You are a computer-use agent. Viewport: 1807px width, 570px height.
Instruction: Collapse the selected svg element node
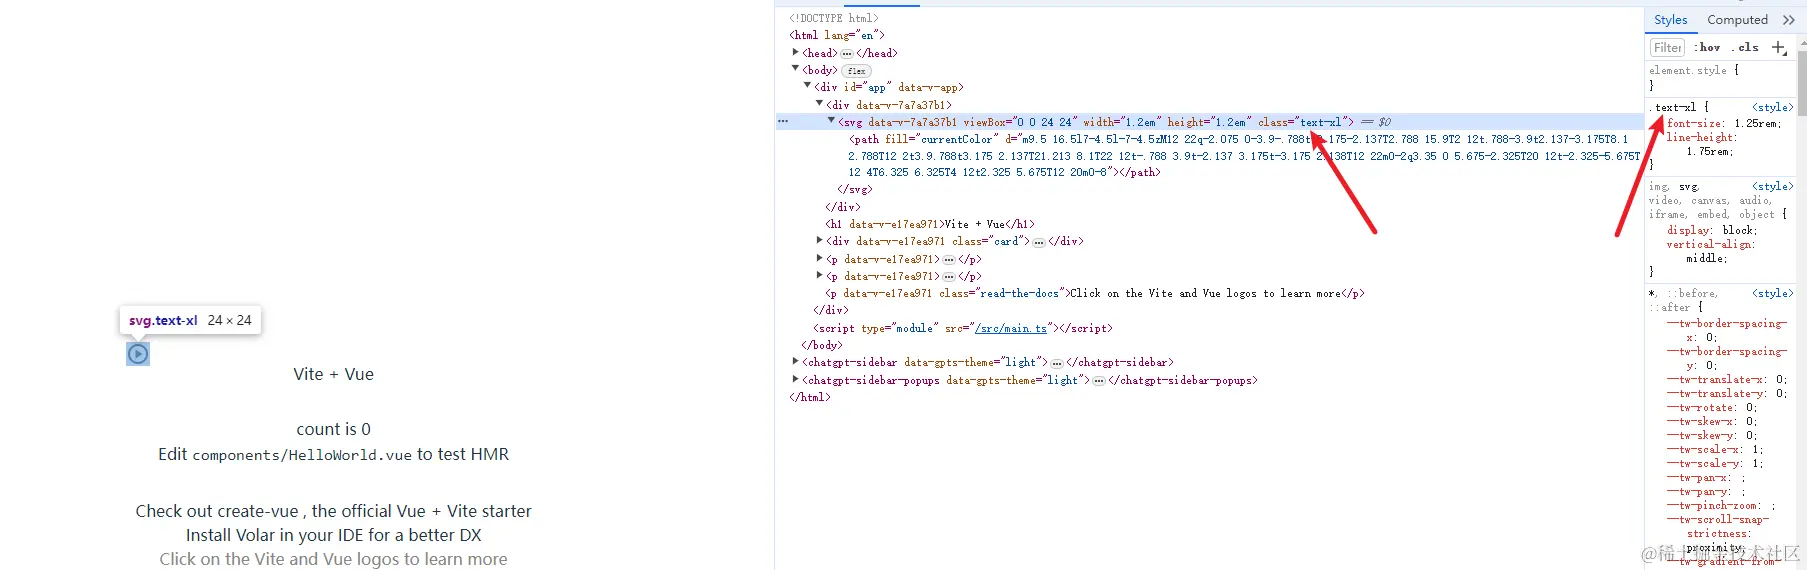pos(831,121)
